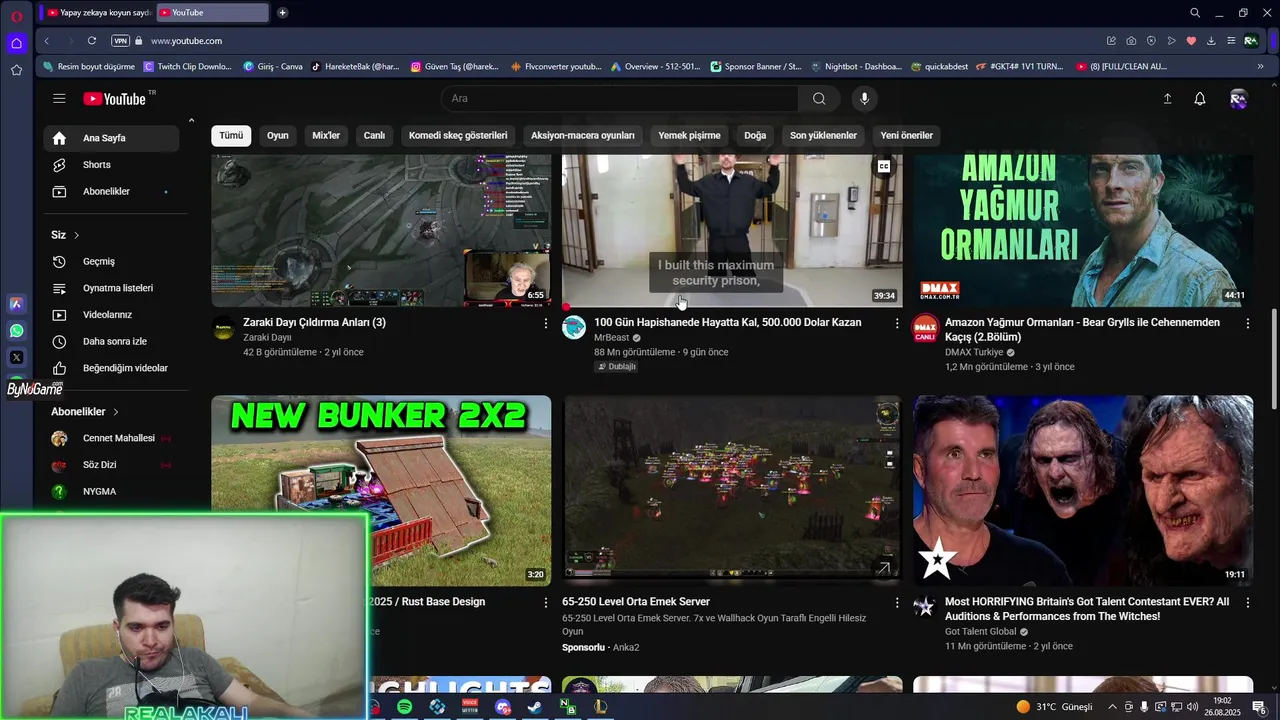
Task: Expand the Abonelikler subscriptions heading
Action: [85, 412]
